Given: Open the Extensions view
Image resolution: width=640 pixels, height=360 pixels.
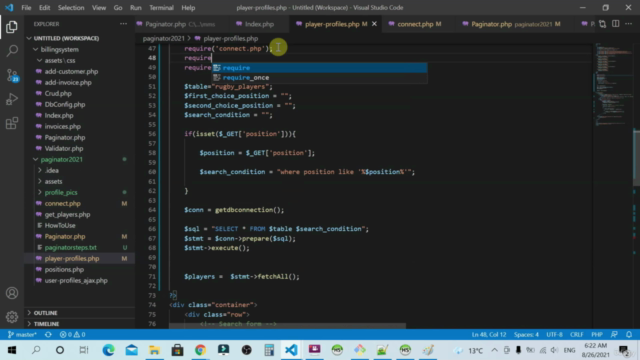Looking at the screenshot, I should [12, 123].
